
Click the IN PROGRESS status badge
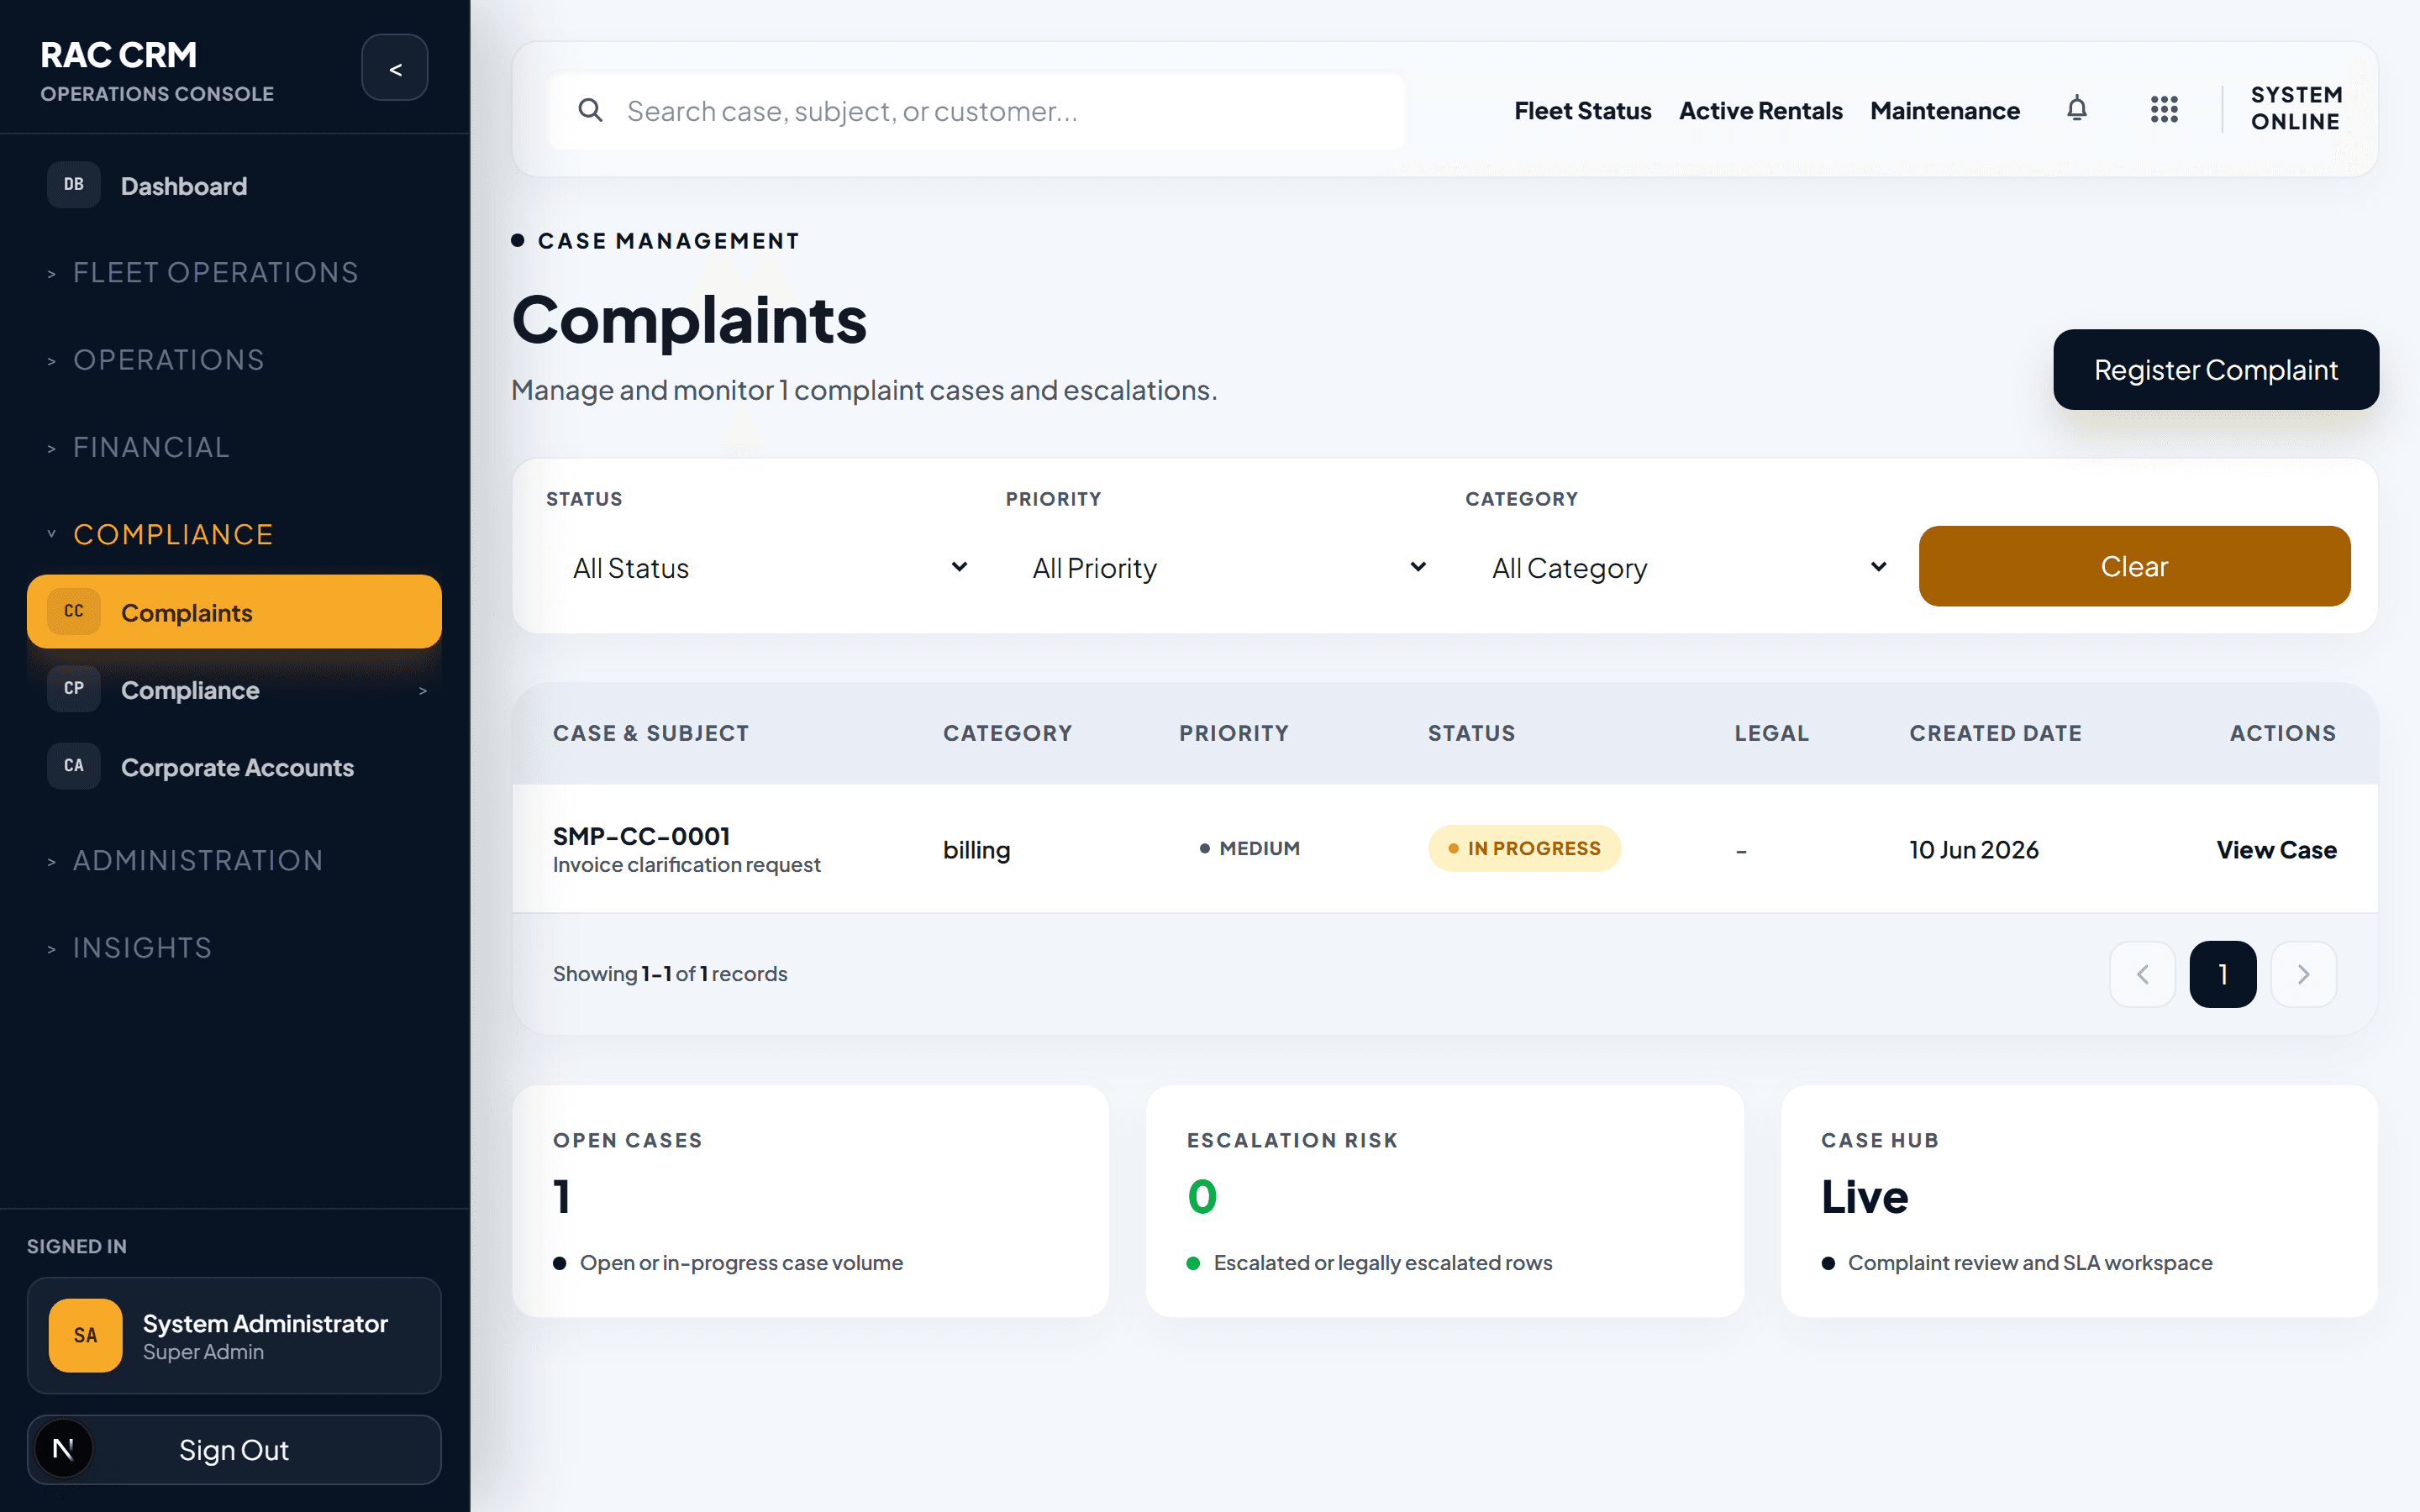click(x=1524, y=848)
